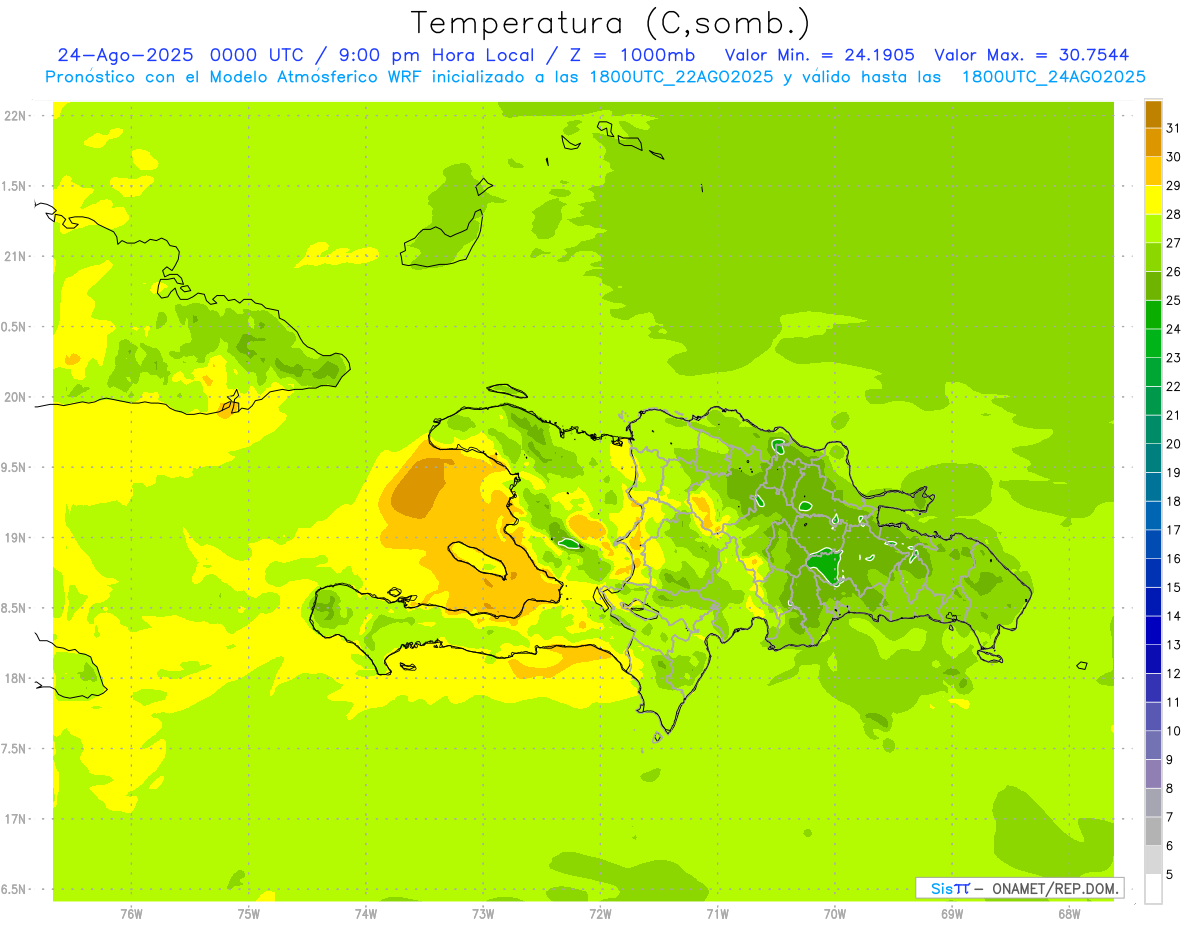Click the yellow colorbar swatch between 28 and 29
Screen dimensions: 1200x927
1153,200
